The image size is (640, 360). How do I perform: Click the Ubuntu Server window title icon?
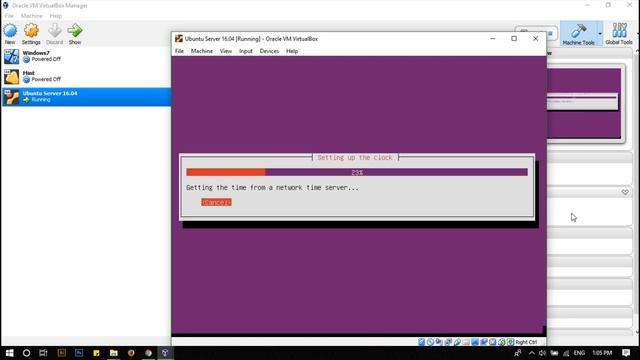179,39
